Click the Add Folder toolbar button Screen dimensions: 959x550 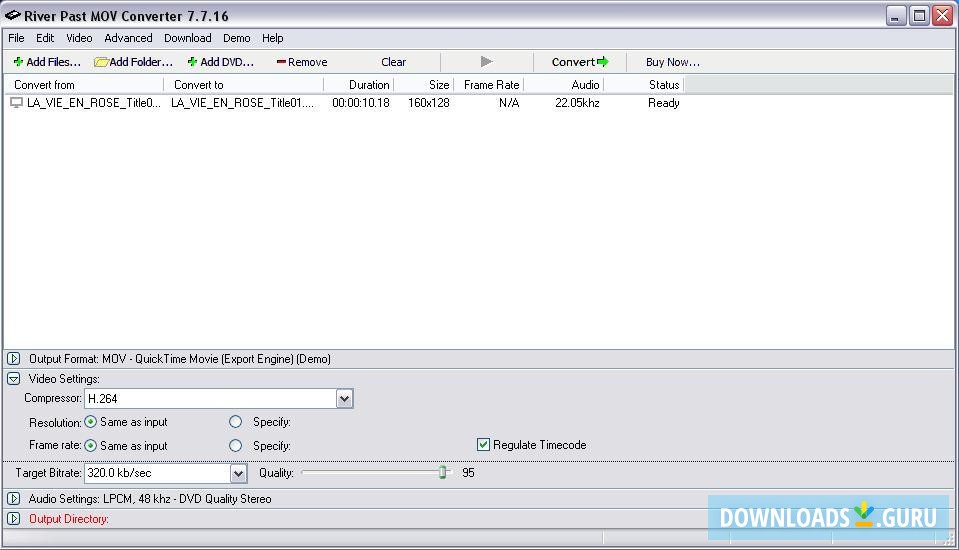133,62
